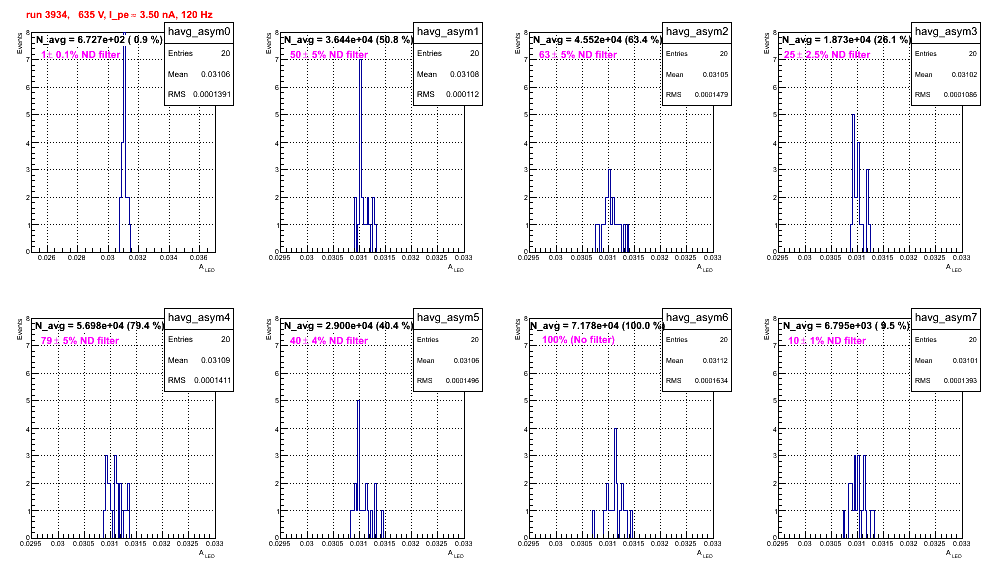Click the N_avg = 4.552e+04 label
The width and height of the screenshot is (996, 572).
pyautogui.click(x=596, y=40)
